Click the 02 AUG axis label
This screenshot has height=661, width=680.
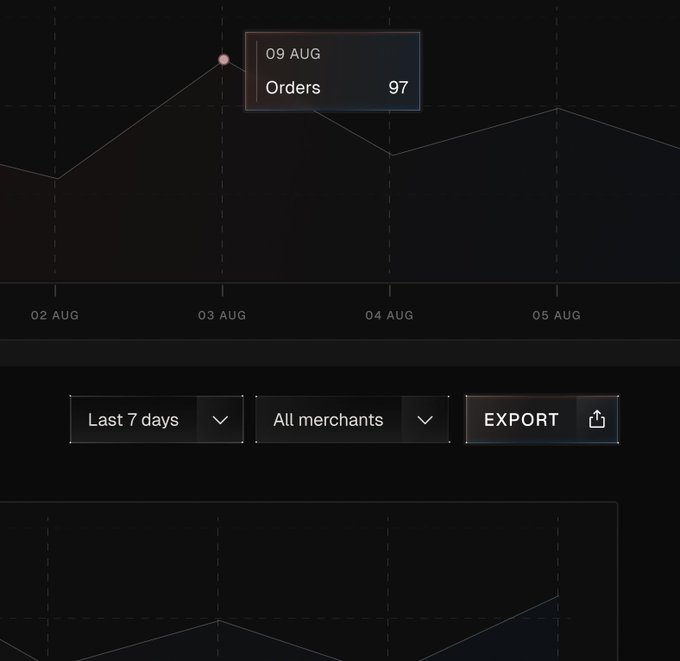pos(55,315)
